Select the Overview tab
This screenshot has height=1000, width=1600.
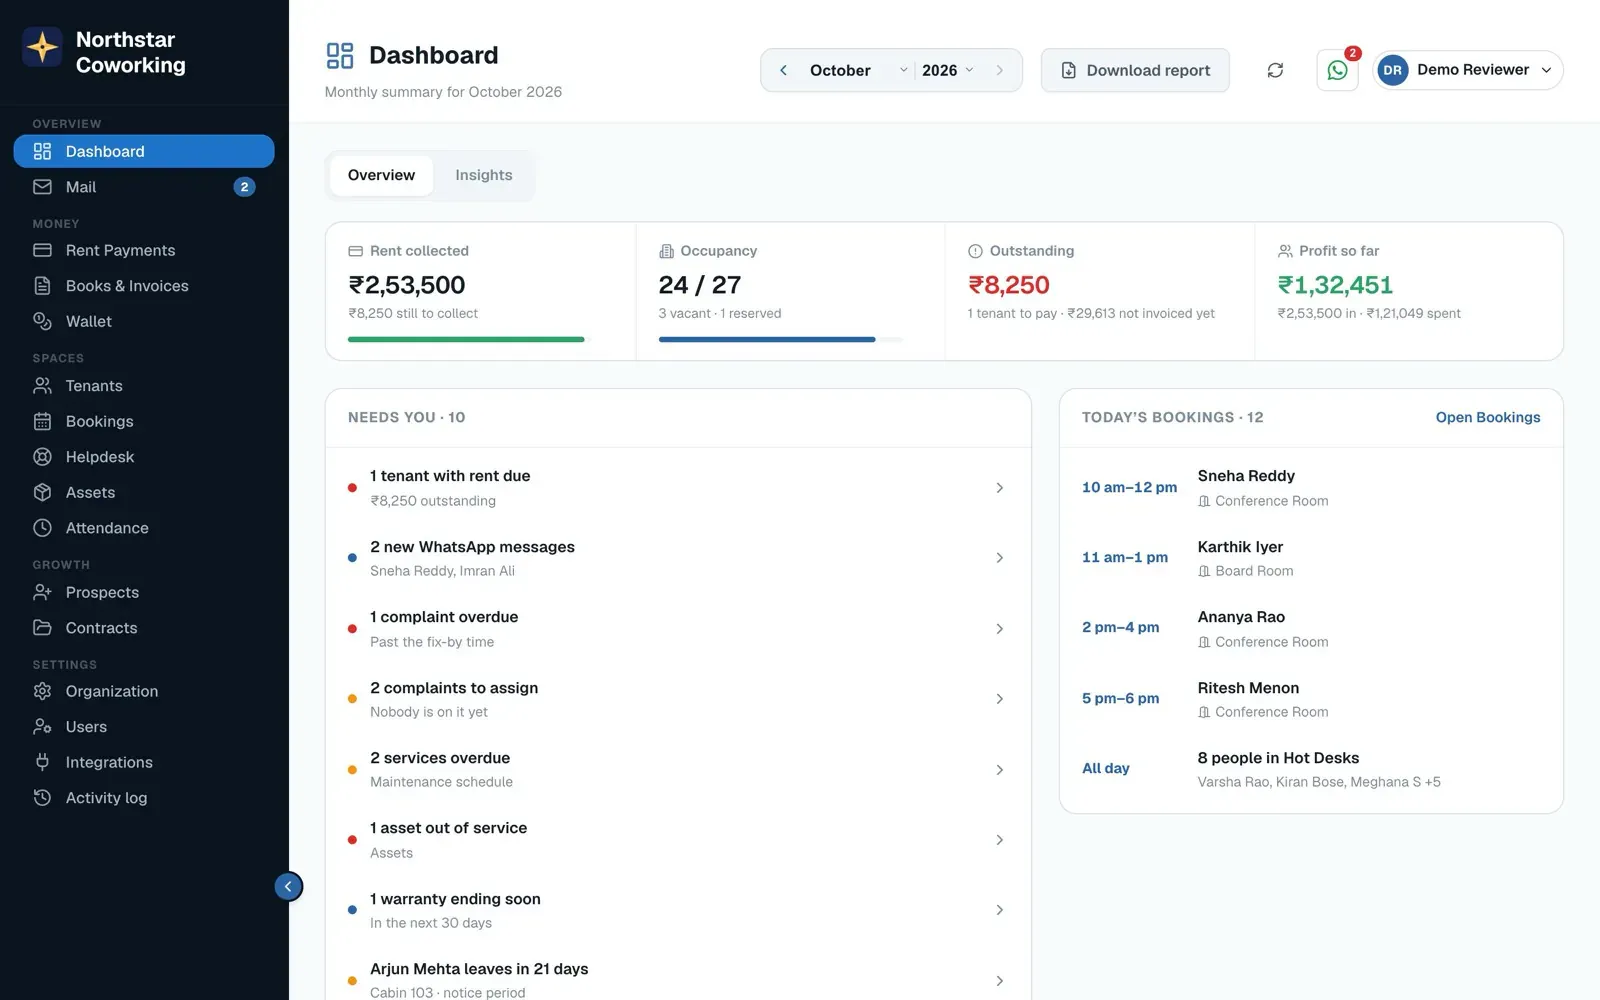(x=381, y=175)
